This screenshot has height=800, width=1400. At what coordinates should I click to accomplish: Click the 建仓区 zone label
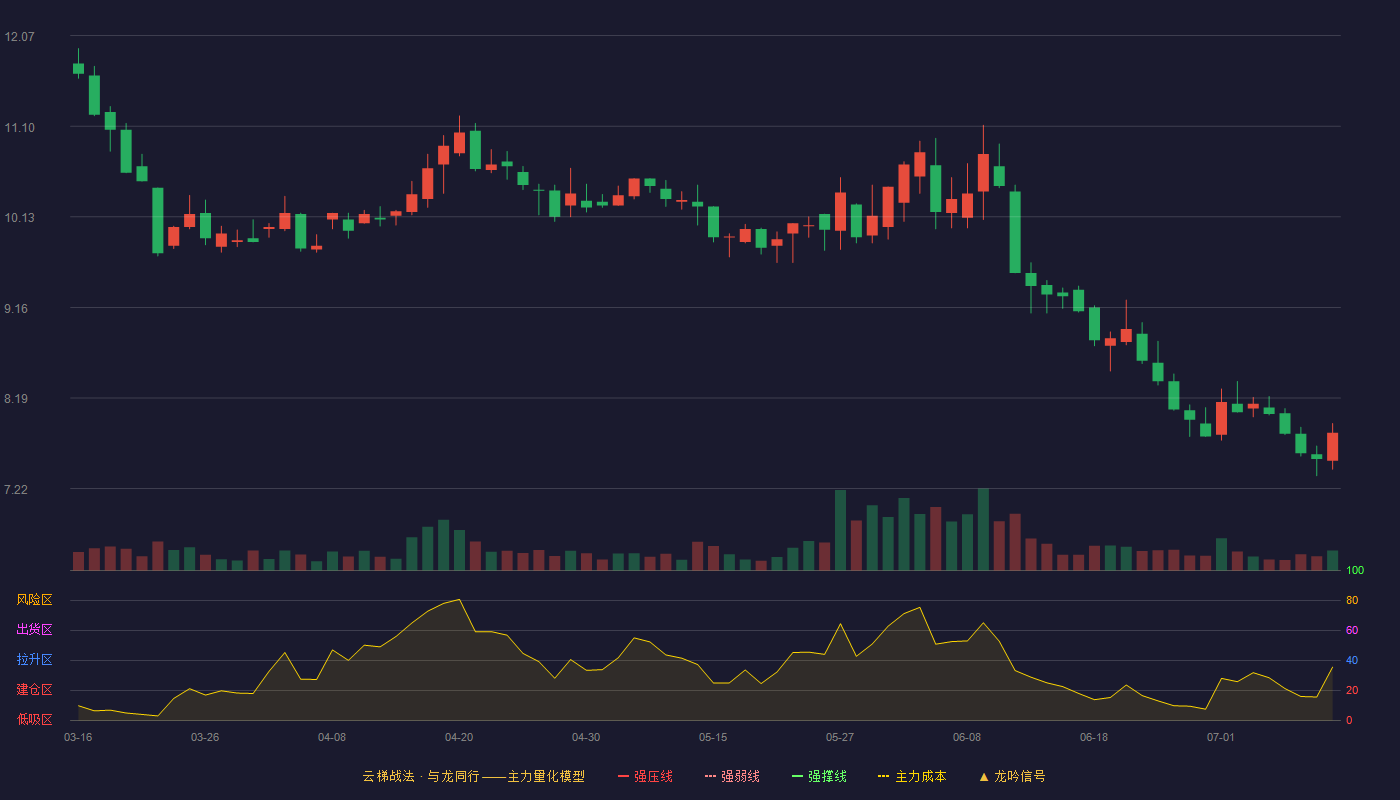(34, 690)
